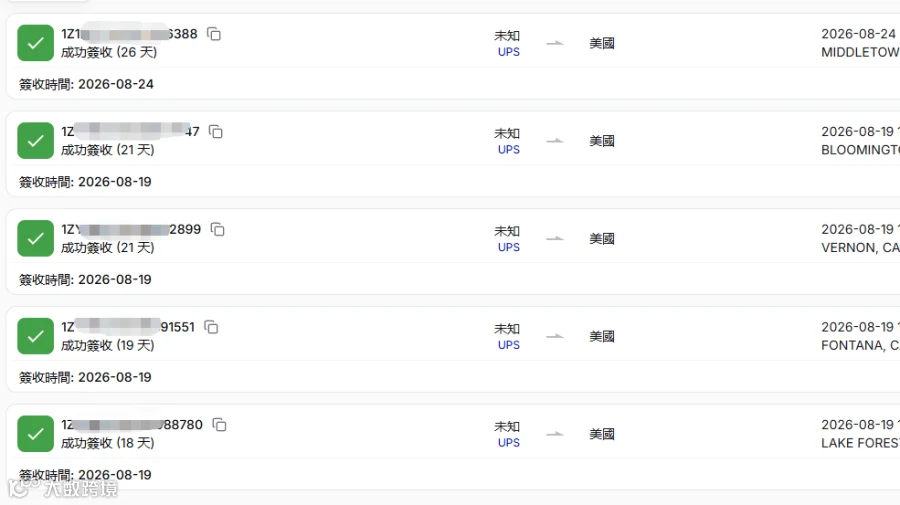This screenshot has width=900, height=505.
Task: Copy tracking number ending in 2899
Action: 217,230
